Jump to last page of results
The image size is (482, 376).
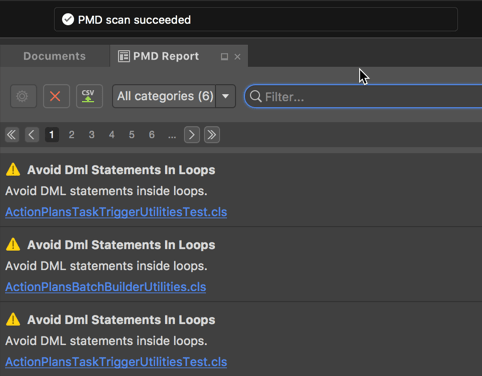(x=212, y=135)
